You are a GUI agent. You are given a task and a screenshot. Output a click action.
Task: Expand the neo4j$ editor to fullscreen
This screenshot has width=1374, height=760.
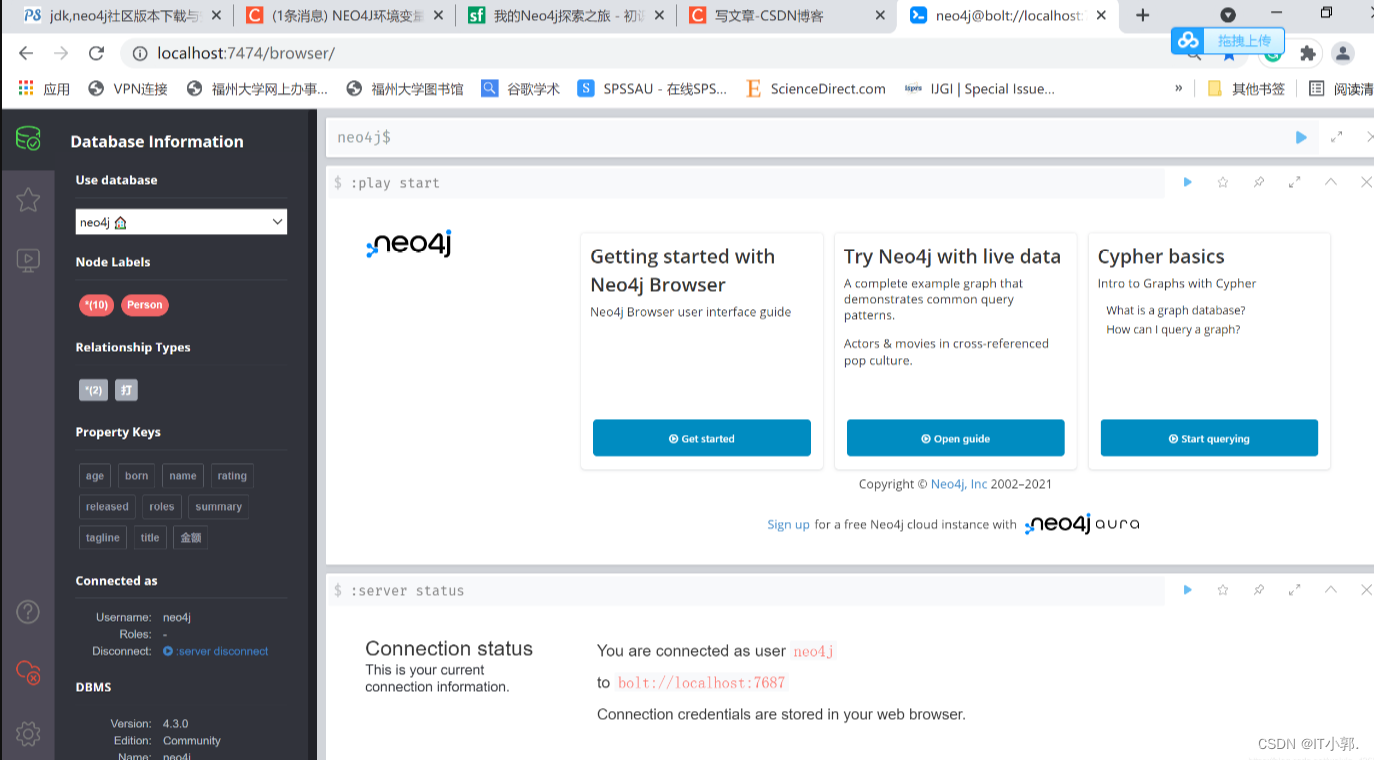(x=1337, y=137)
